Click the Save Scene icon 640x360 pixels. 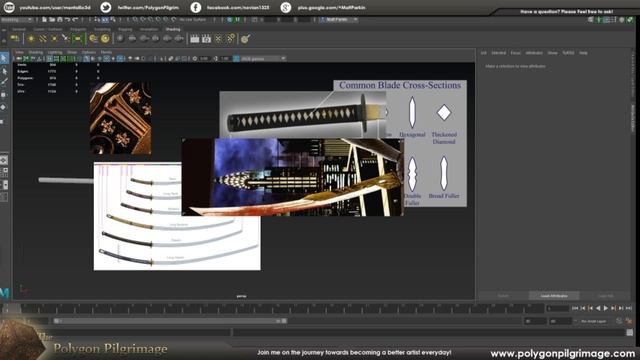point(60,20)
